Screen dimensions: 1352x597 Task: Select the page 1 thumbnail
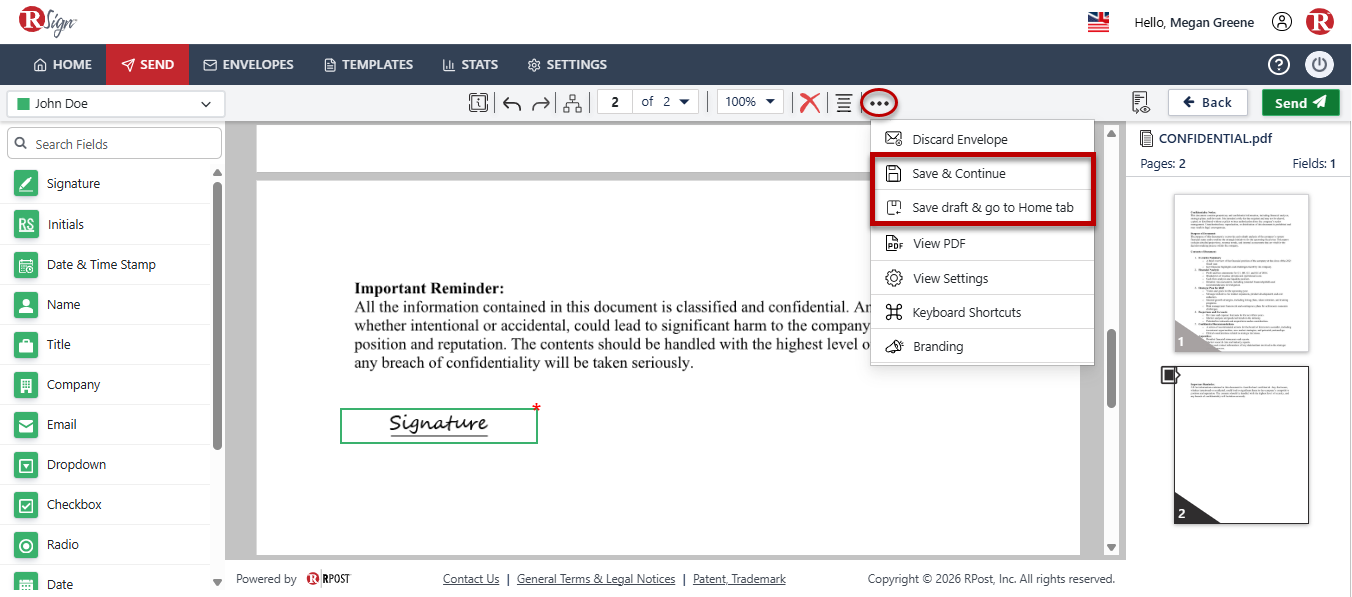click(x=1241, y=273)
